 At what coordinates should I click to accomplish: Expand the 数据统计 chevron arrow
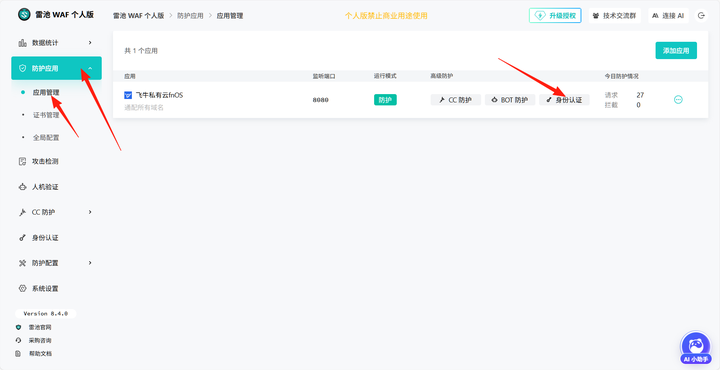[90, 43]
